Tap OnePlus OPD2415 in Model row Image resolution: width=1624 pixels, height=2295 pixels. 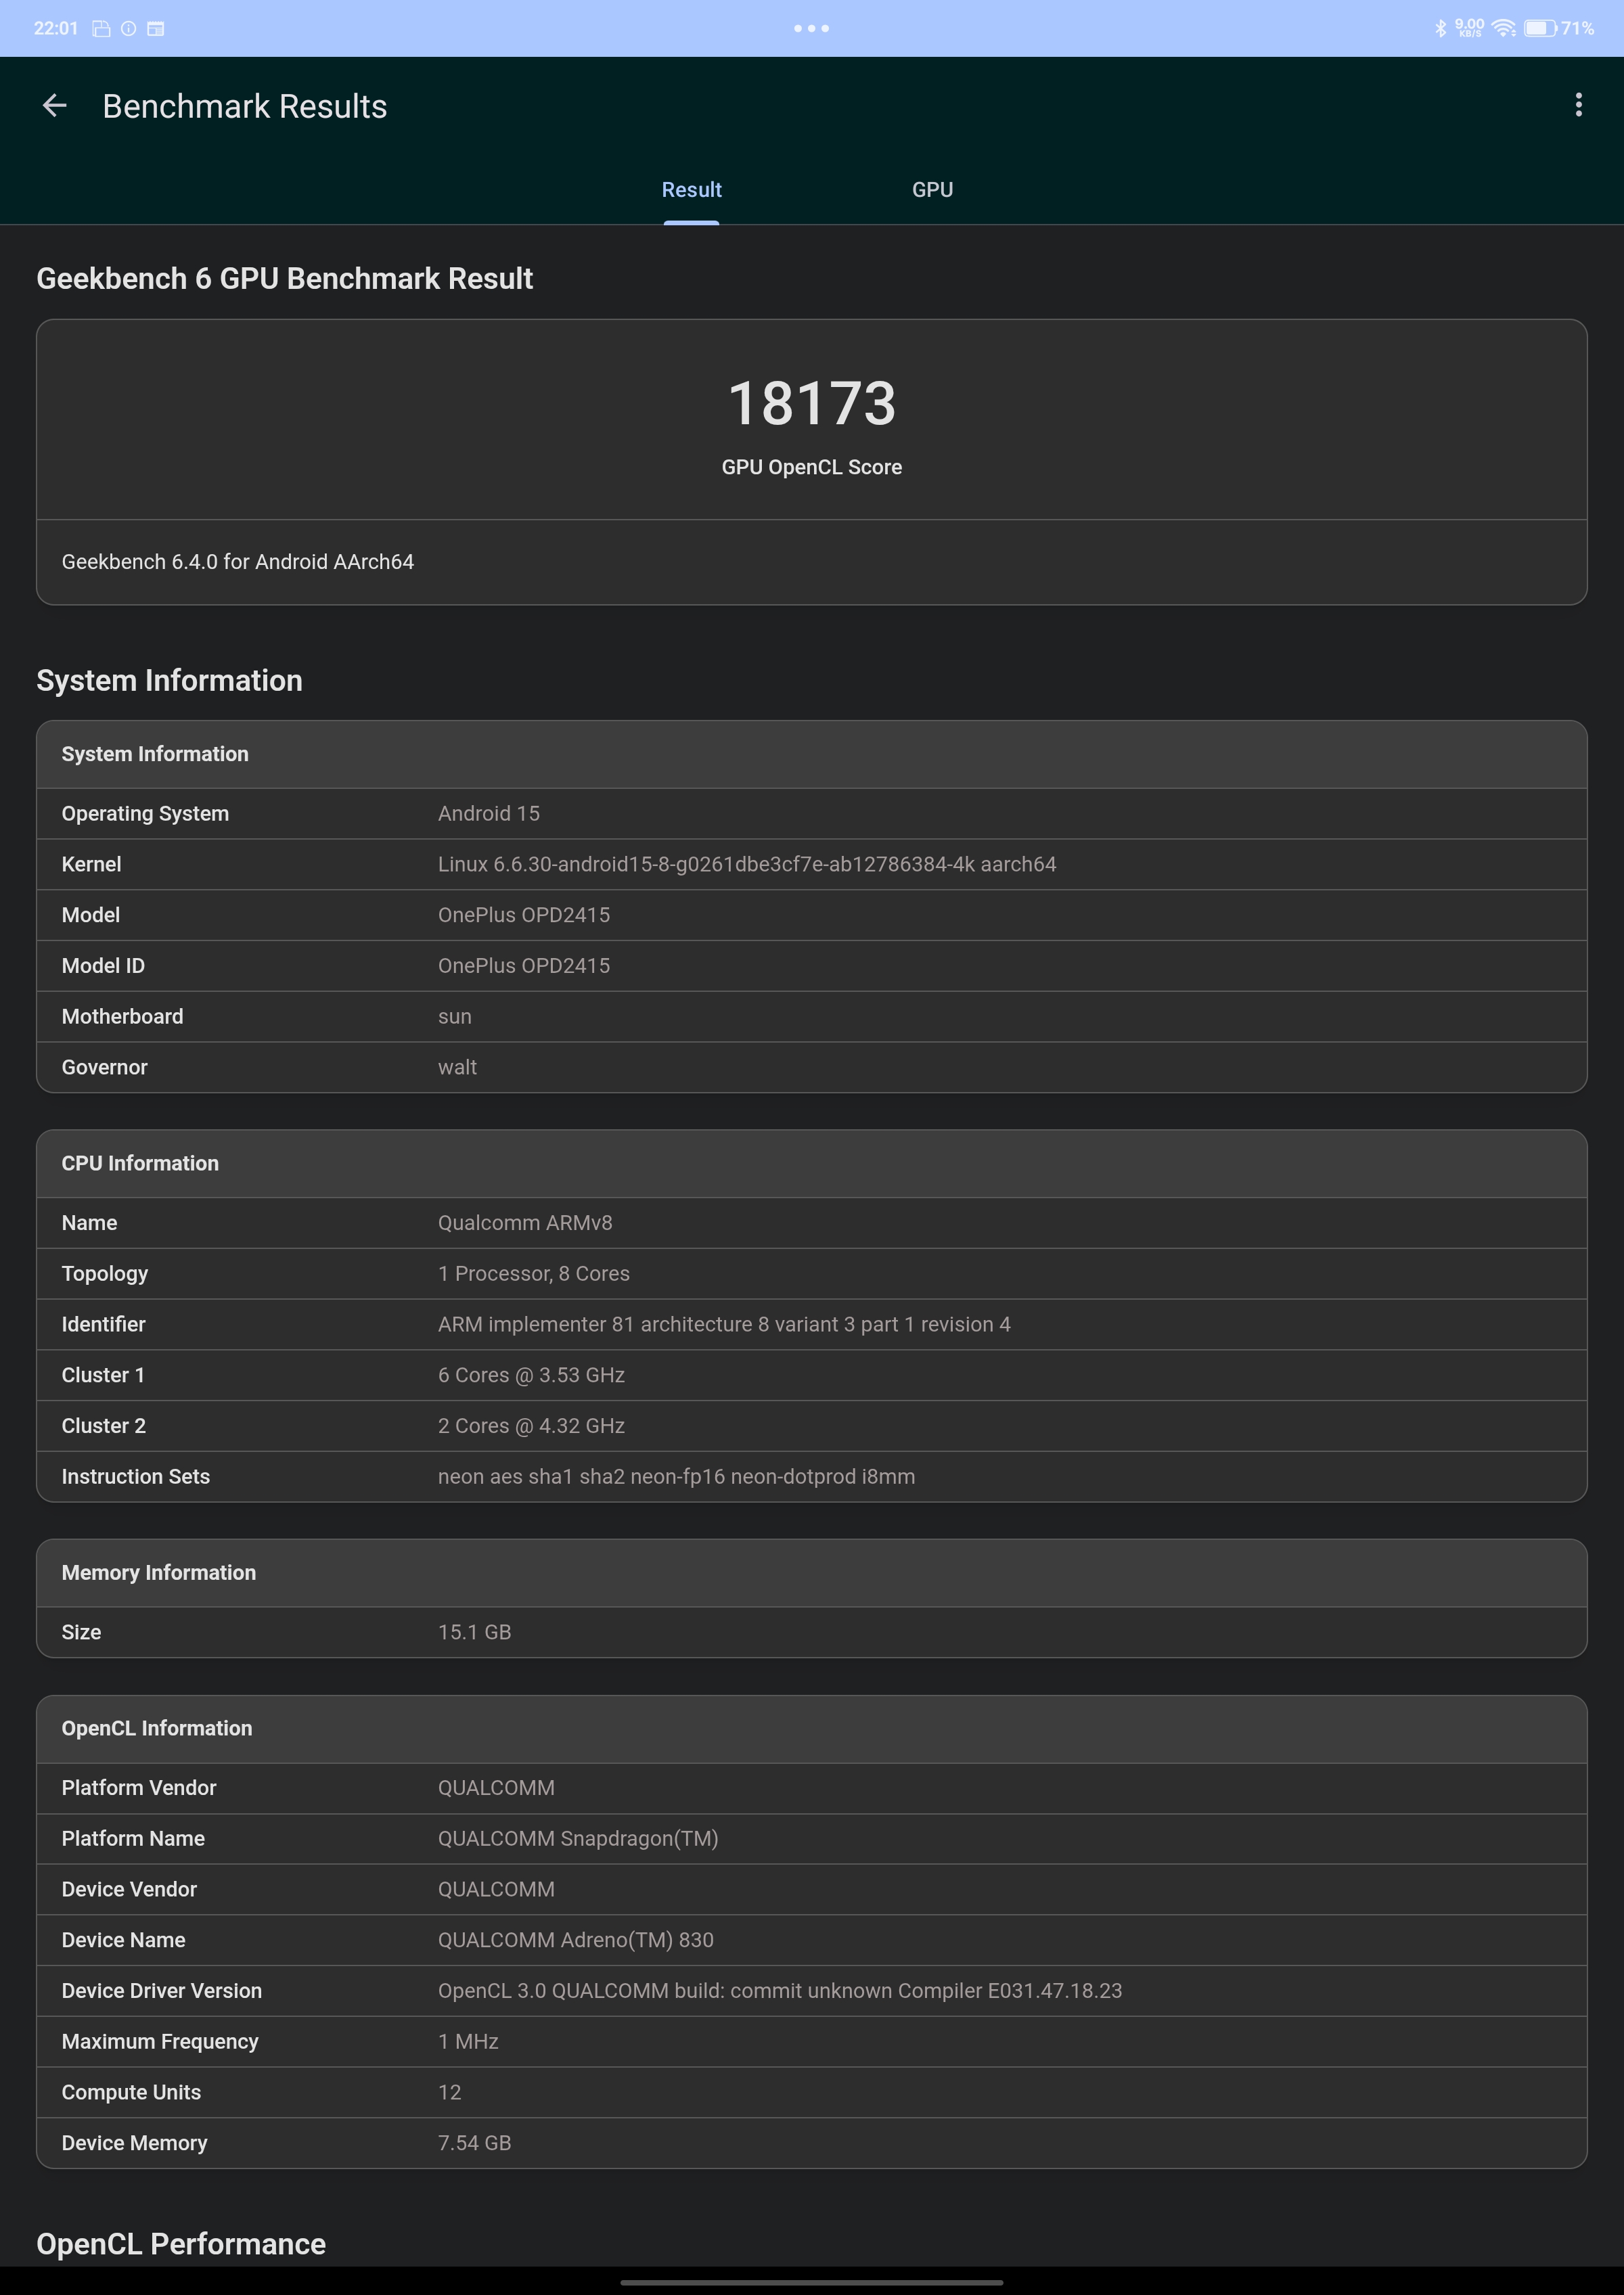click(524, 915)
